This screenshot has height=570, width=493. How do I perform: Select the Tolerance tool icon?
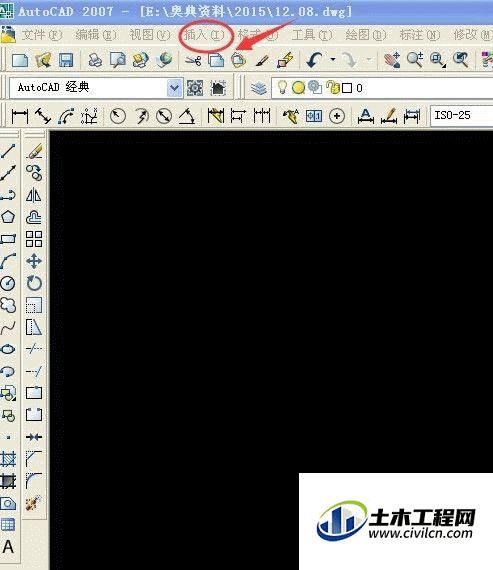coord(314,116)
